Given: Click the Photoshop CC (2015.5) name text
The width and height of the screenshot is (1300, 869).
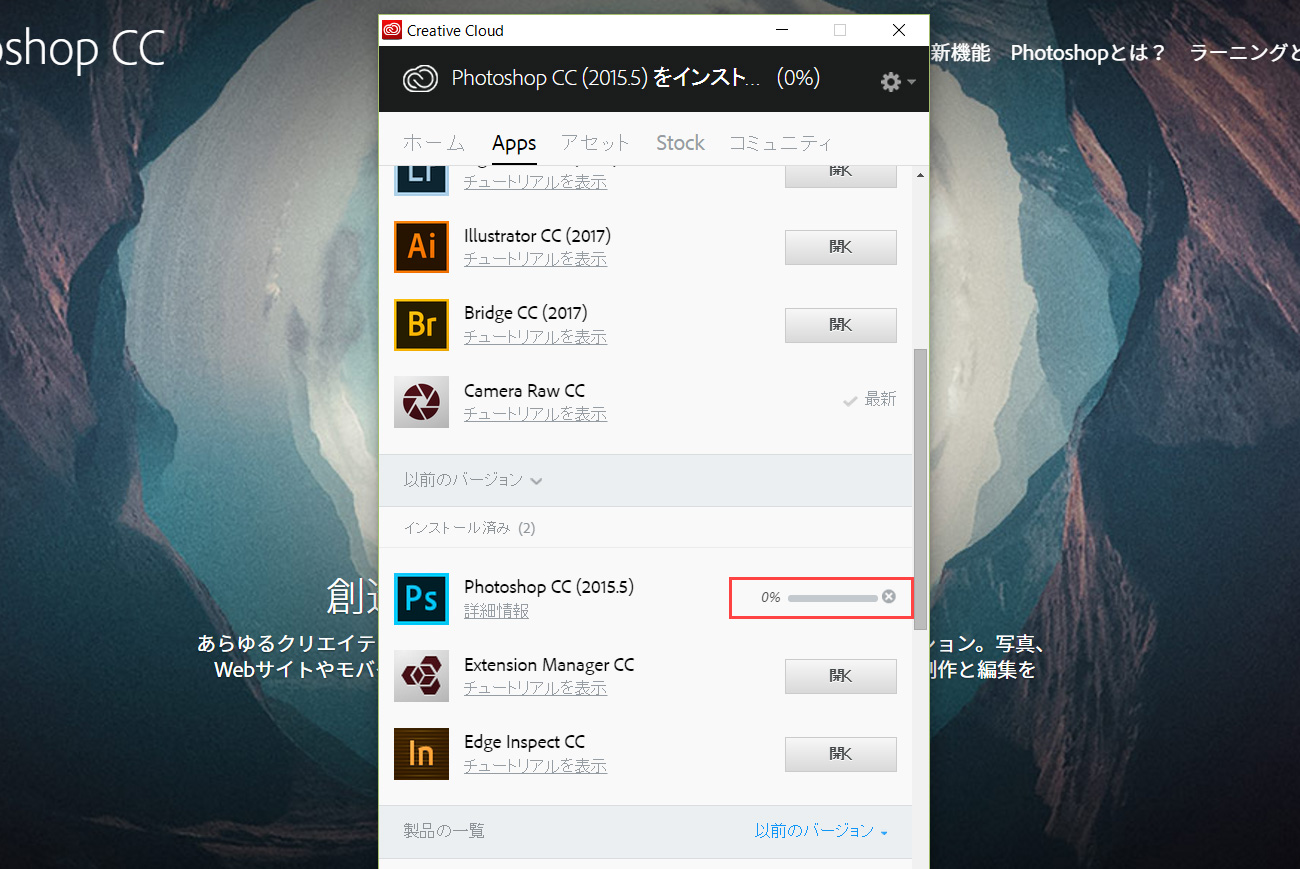Looking at the screenshot, I should pyautogui.click(x=549, y=587).
